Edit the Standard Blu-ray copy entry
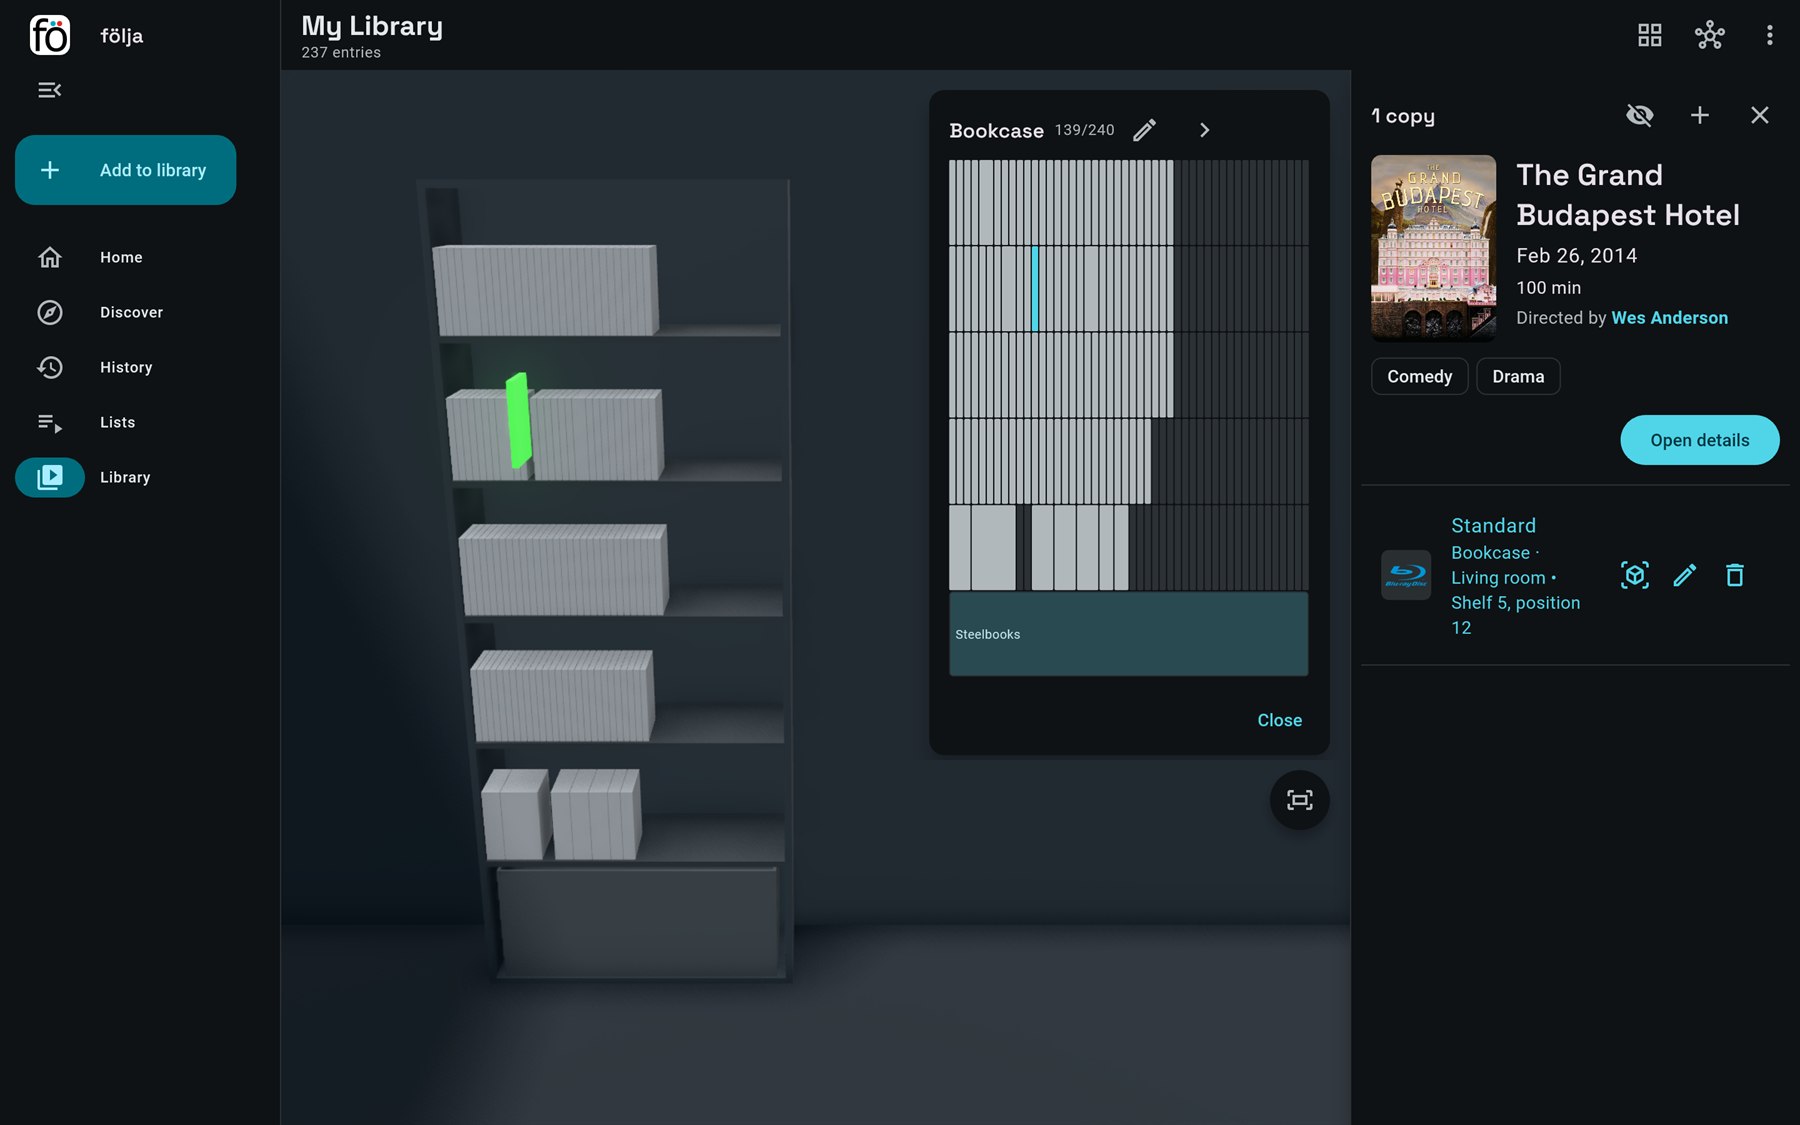 (1685, 575)
